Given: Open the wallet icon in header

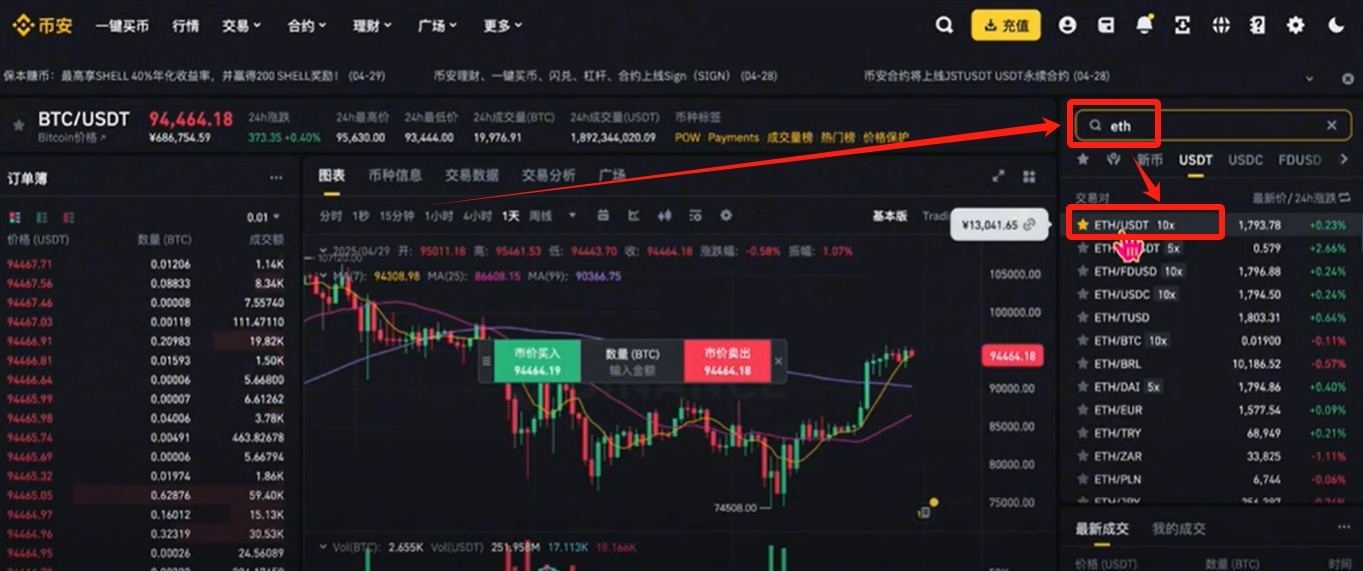Looking at the screenshot, I should (x=1106, y=26).
